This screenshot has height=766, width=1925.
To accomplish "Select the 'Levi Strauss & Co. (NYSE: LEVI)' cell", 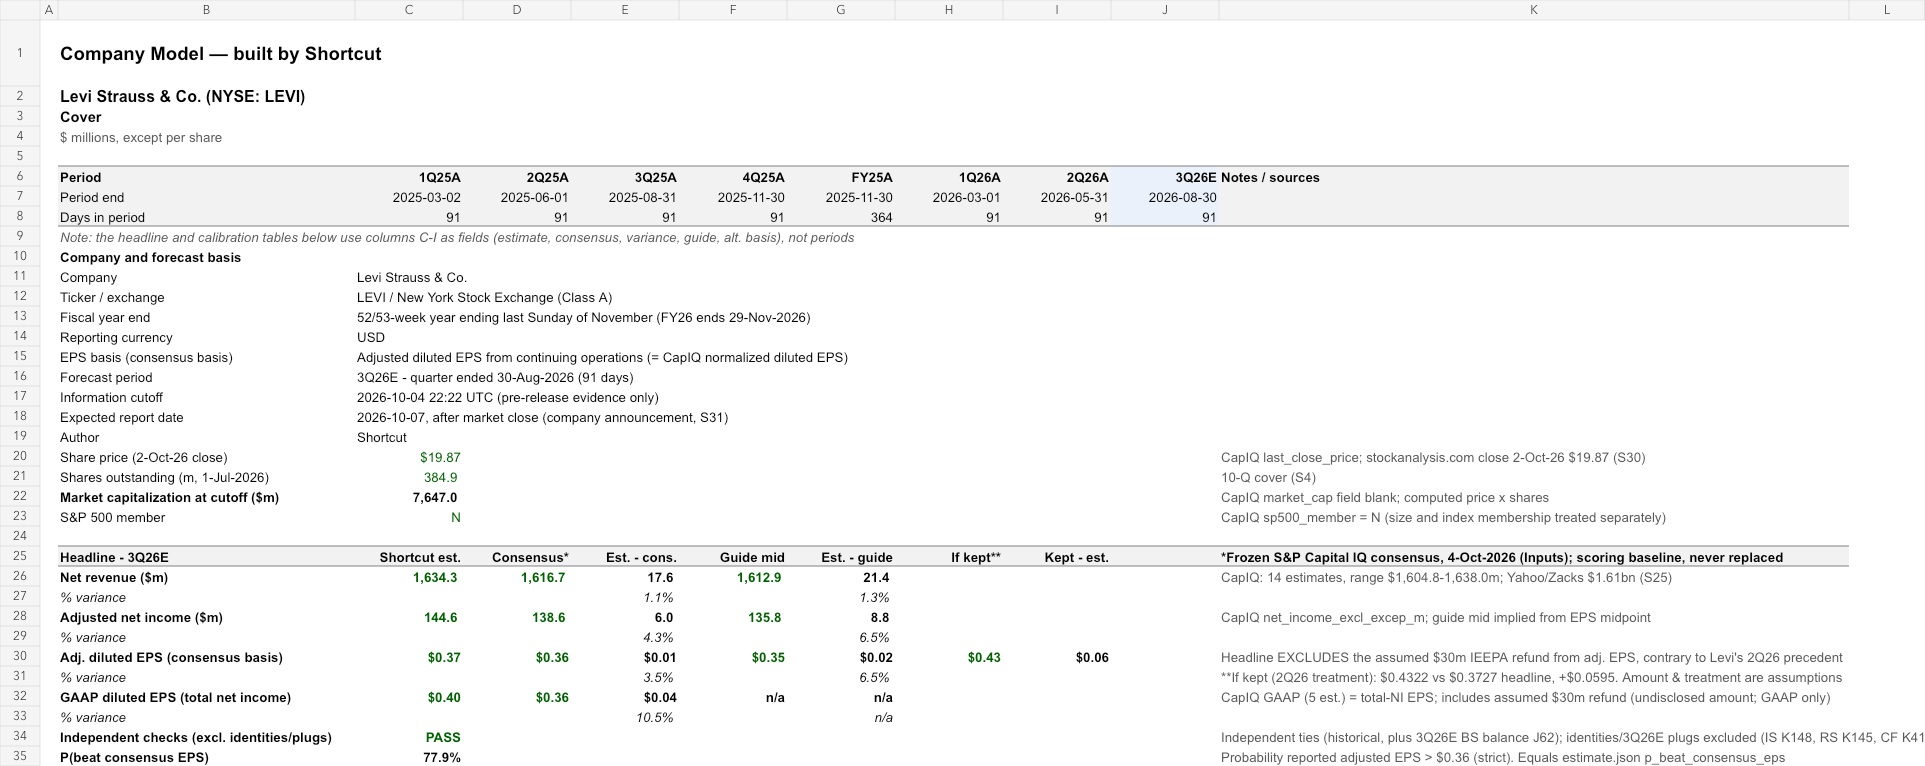I will pos(183,97).
